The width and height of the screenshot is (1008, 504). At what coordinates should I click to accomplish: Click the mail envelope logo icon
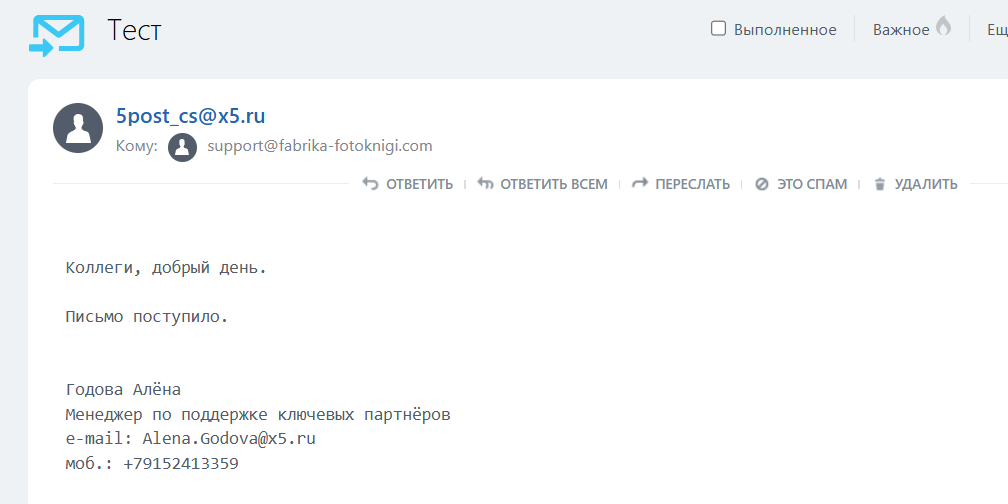point(56,35)
